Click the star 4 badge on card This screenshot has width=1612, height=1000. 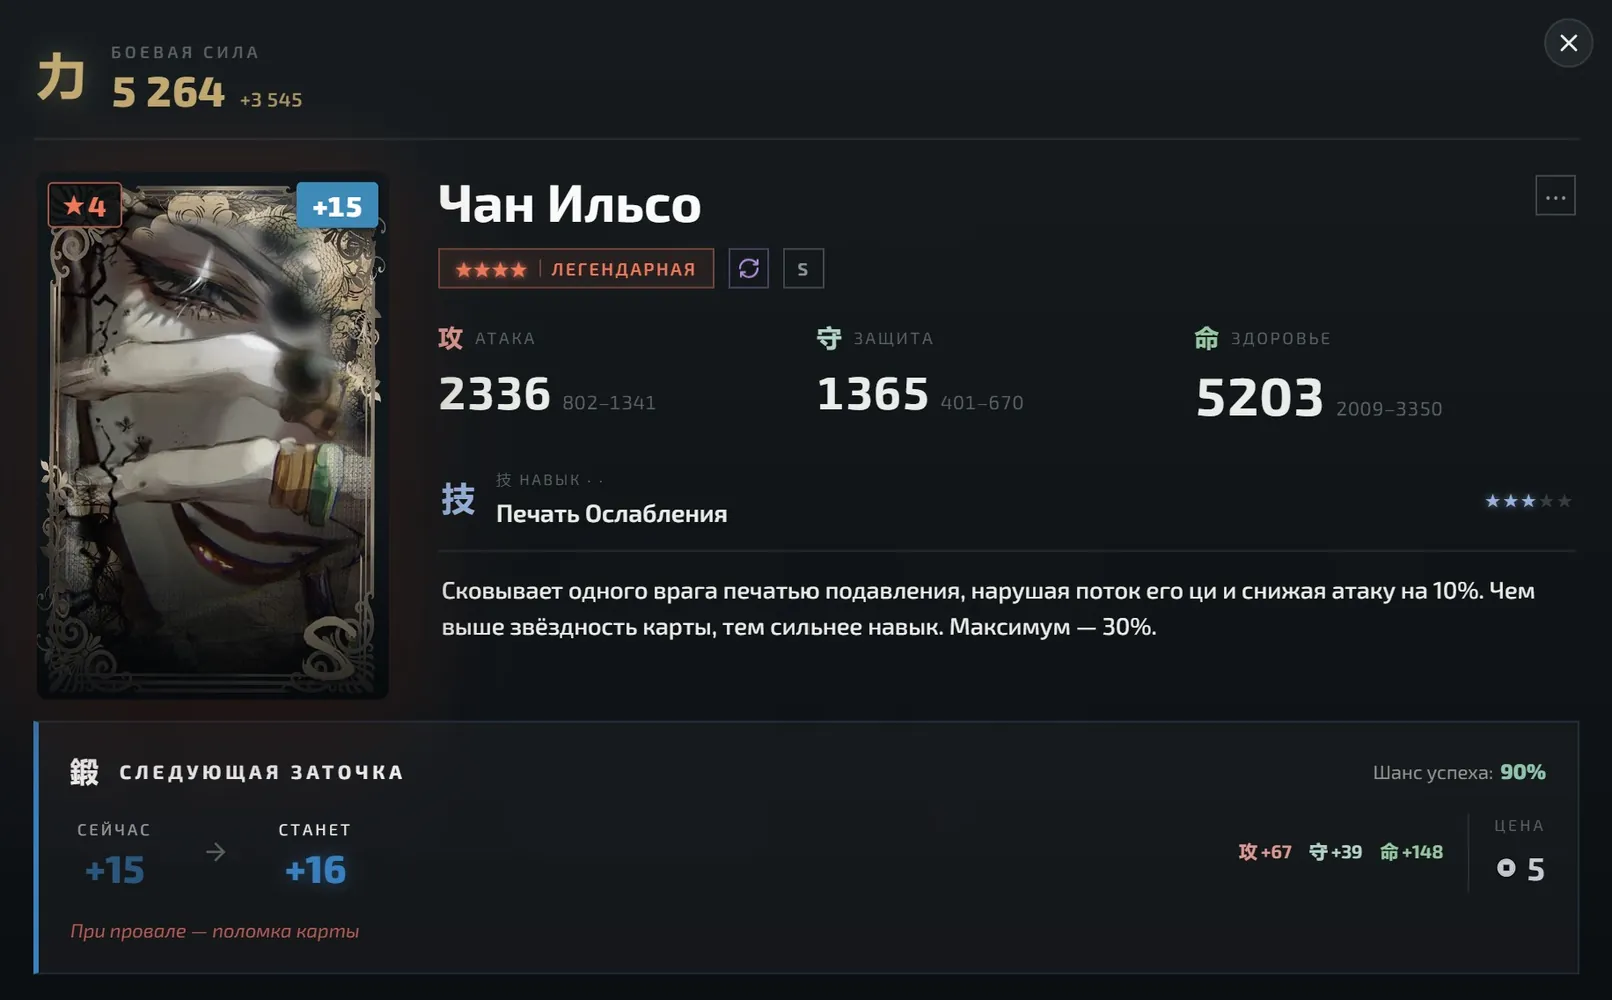click(85, 206)
